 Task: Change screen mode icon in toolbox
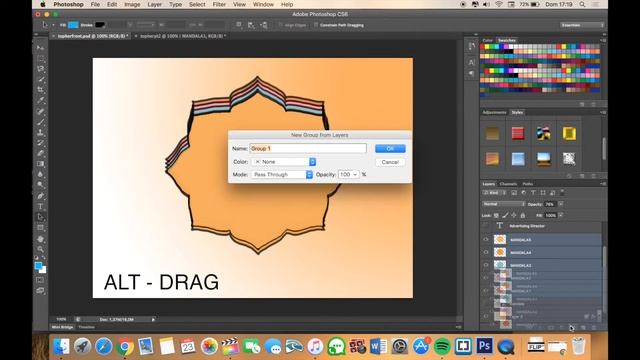click(40, 291)
